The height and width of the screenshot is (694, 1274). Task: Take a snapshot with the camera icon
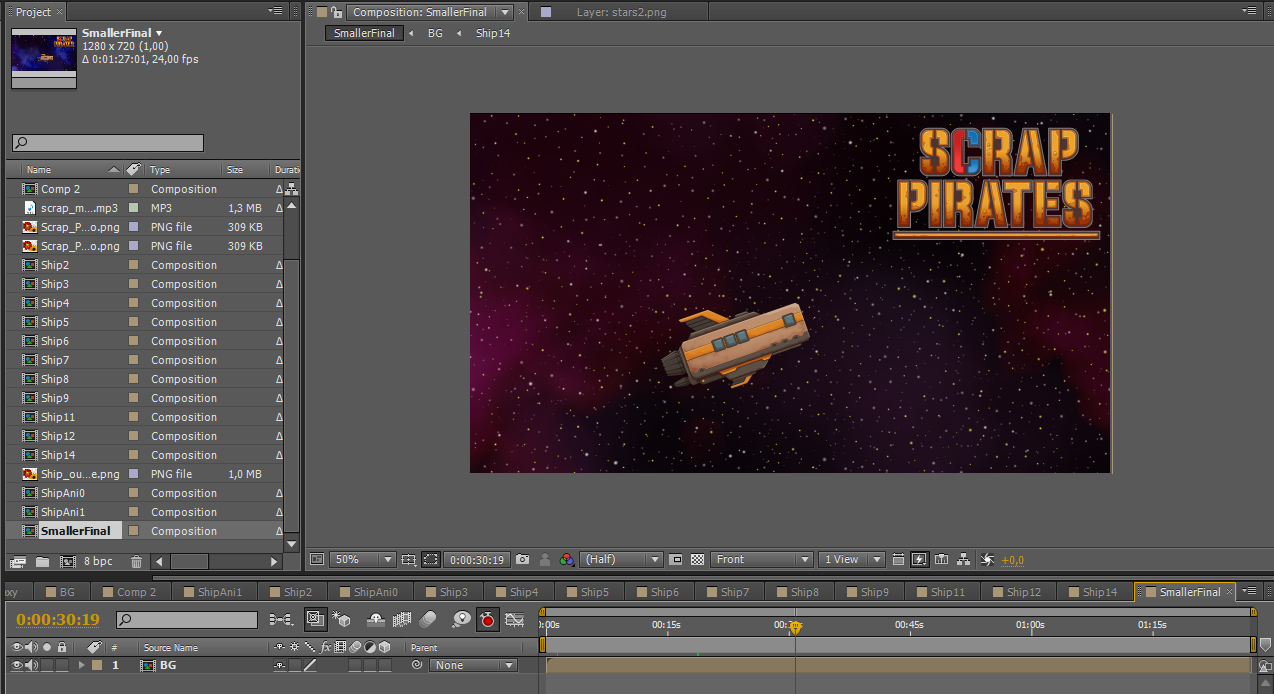(x=522, y=560)
